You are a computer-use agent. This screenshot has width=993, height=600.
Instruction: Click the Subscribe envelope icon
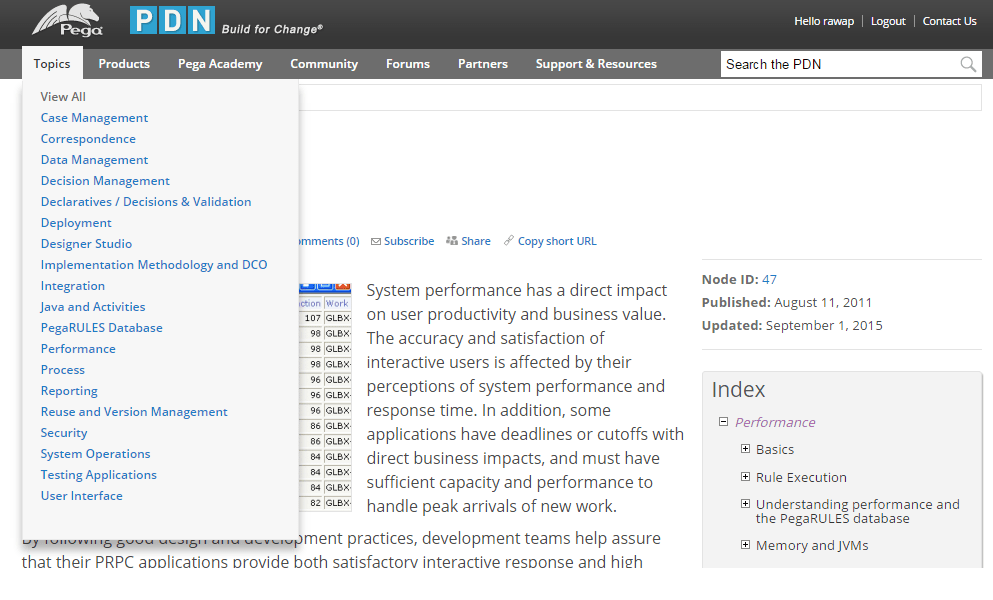pos(375,240)
